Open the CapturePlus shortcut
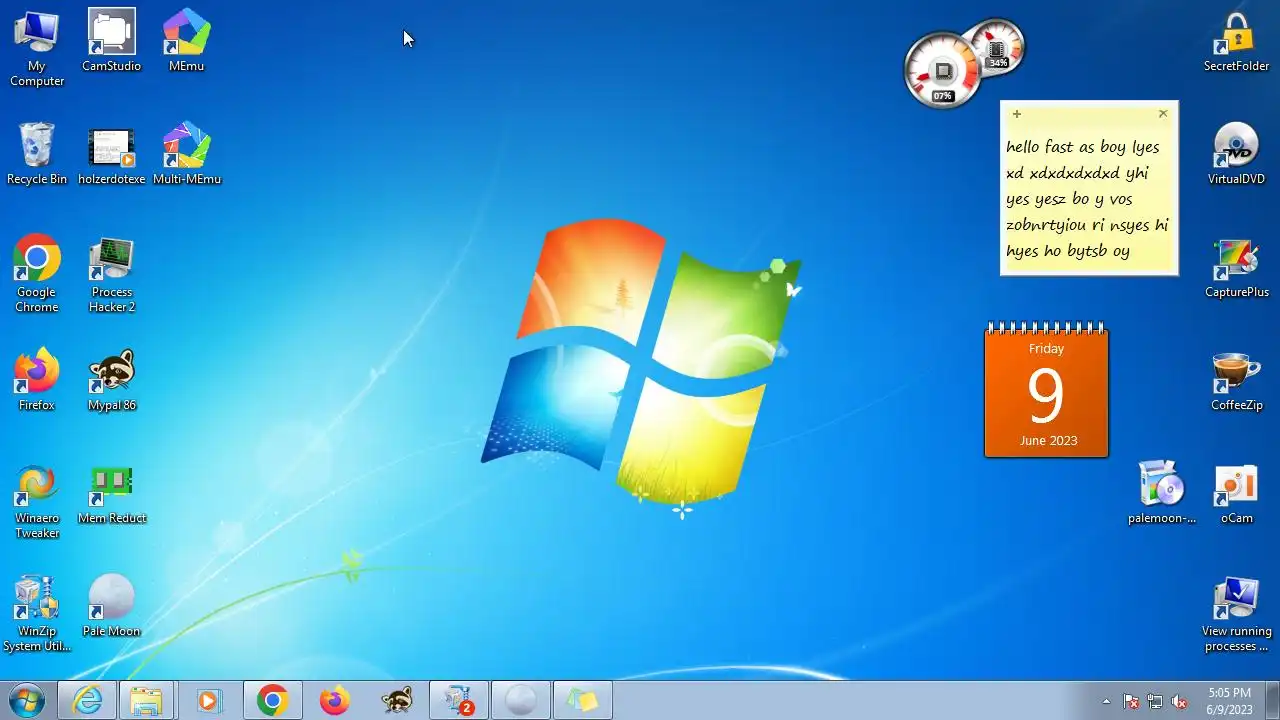1280x720 pixels. click(1236, 267)
